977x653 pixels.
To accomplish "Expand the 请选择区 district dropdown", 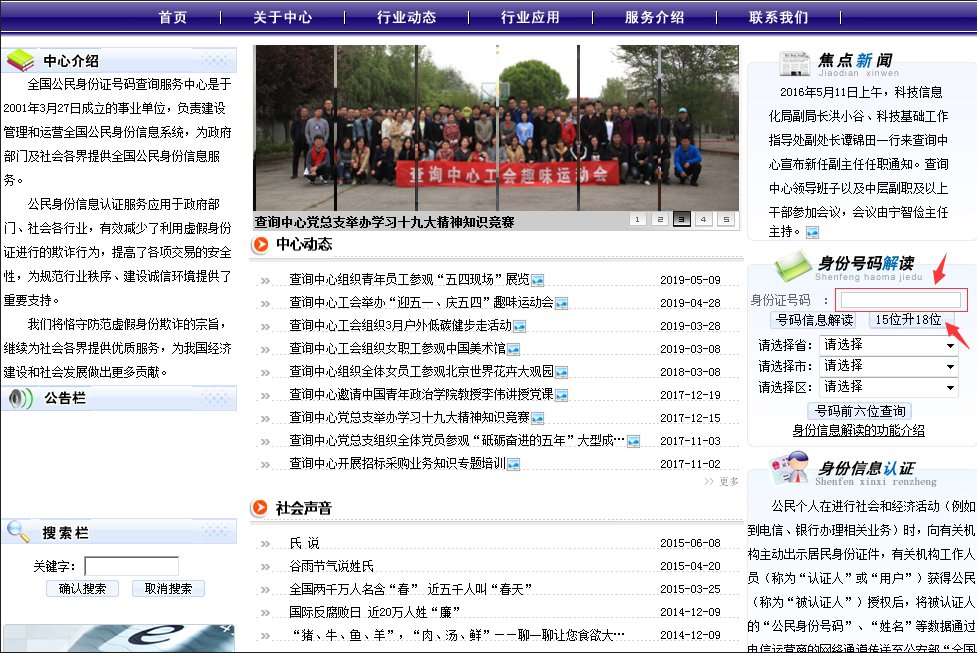I will pos(888,387).
